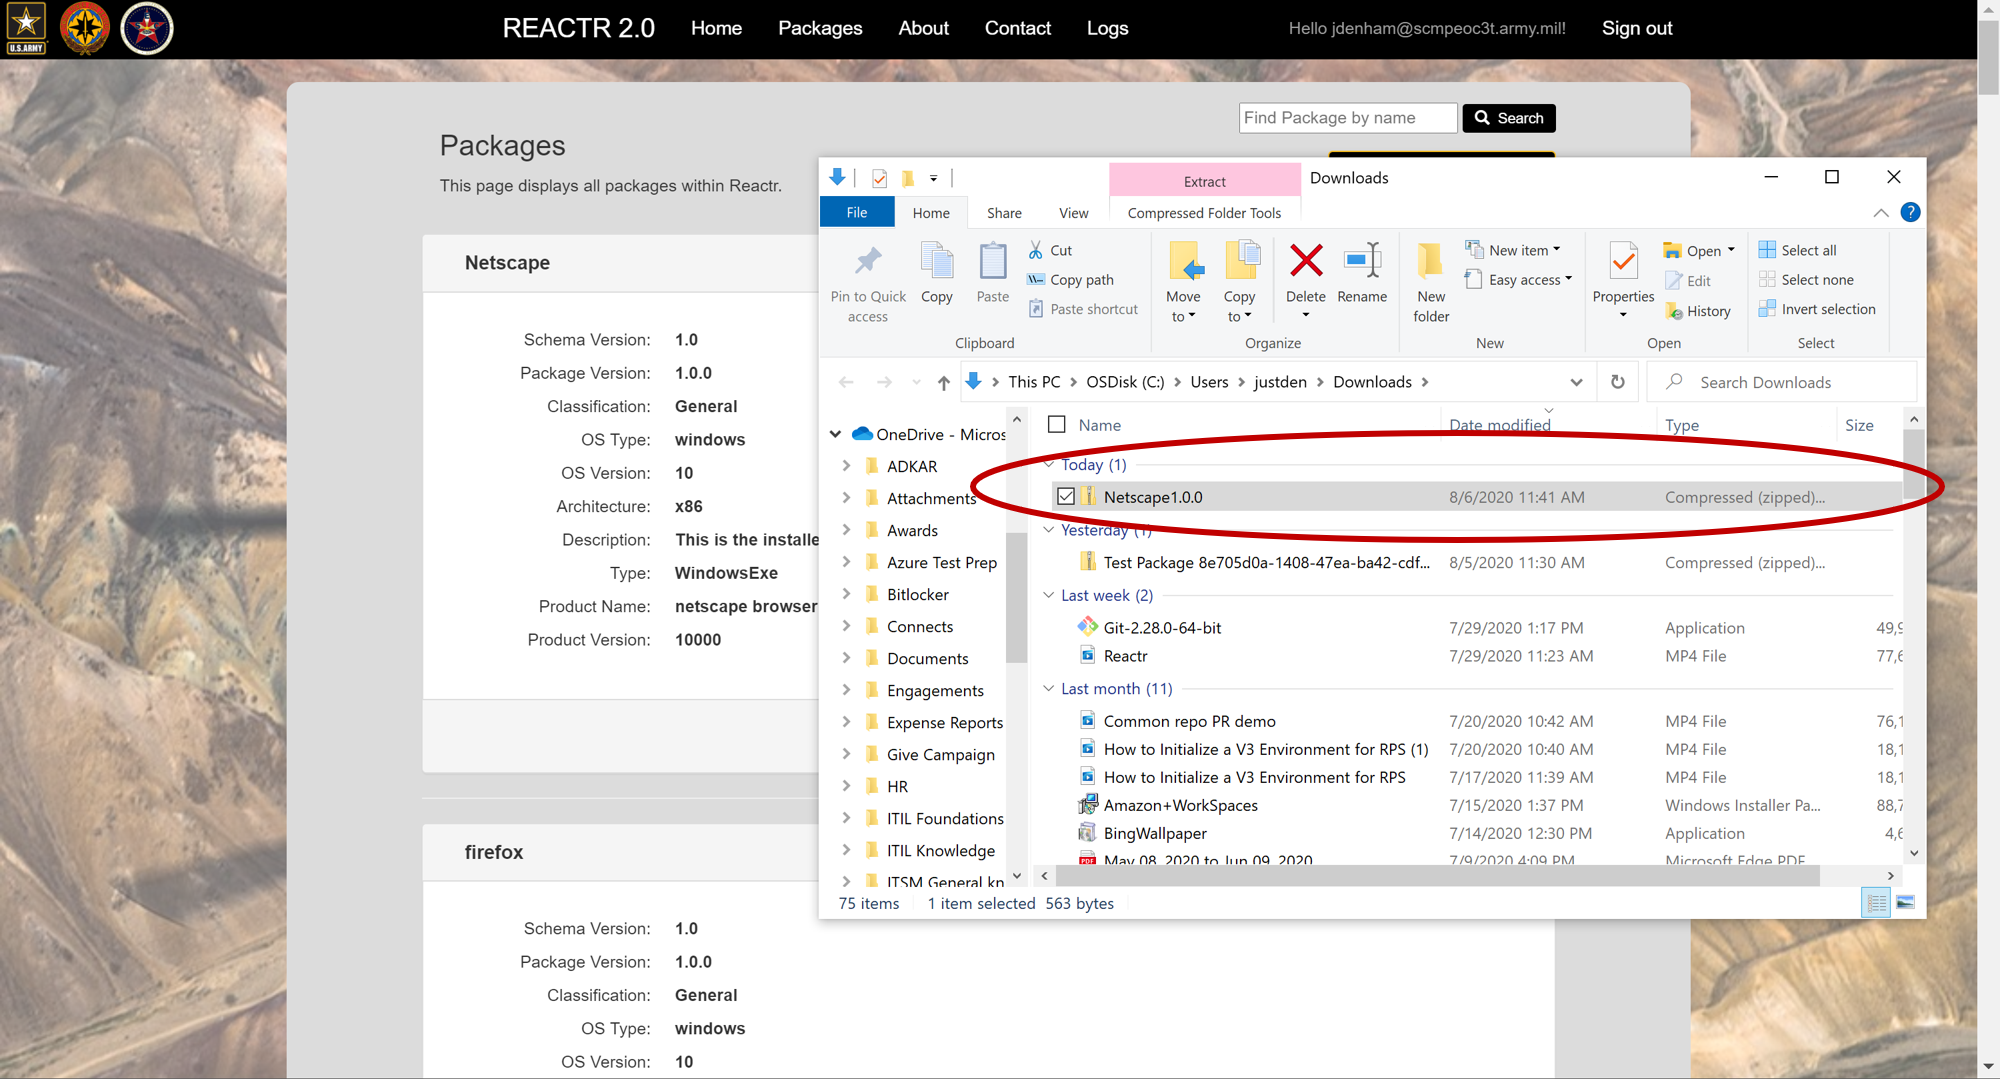
Task: Open the Open button dropdown arrow
Action: pyautogui.click(x=1731, y=250)
